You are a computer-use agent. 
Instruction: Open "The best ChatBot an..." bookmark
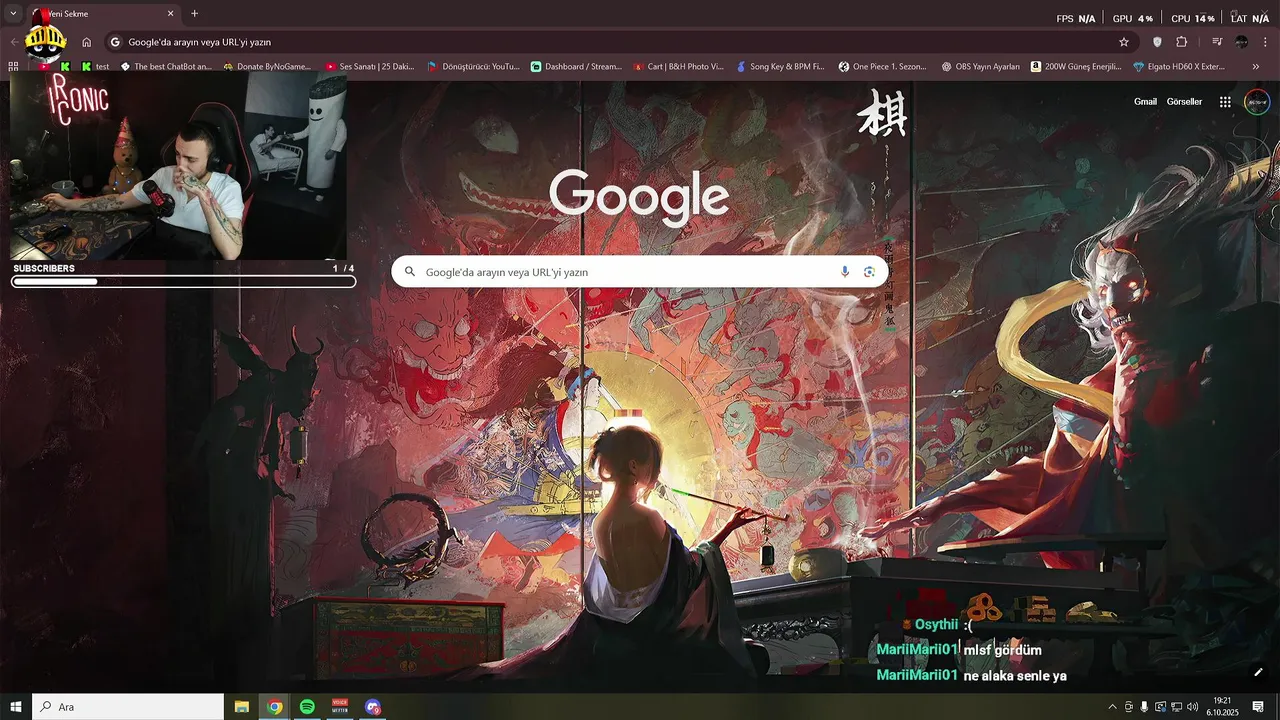coord(166,67)
